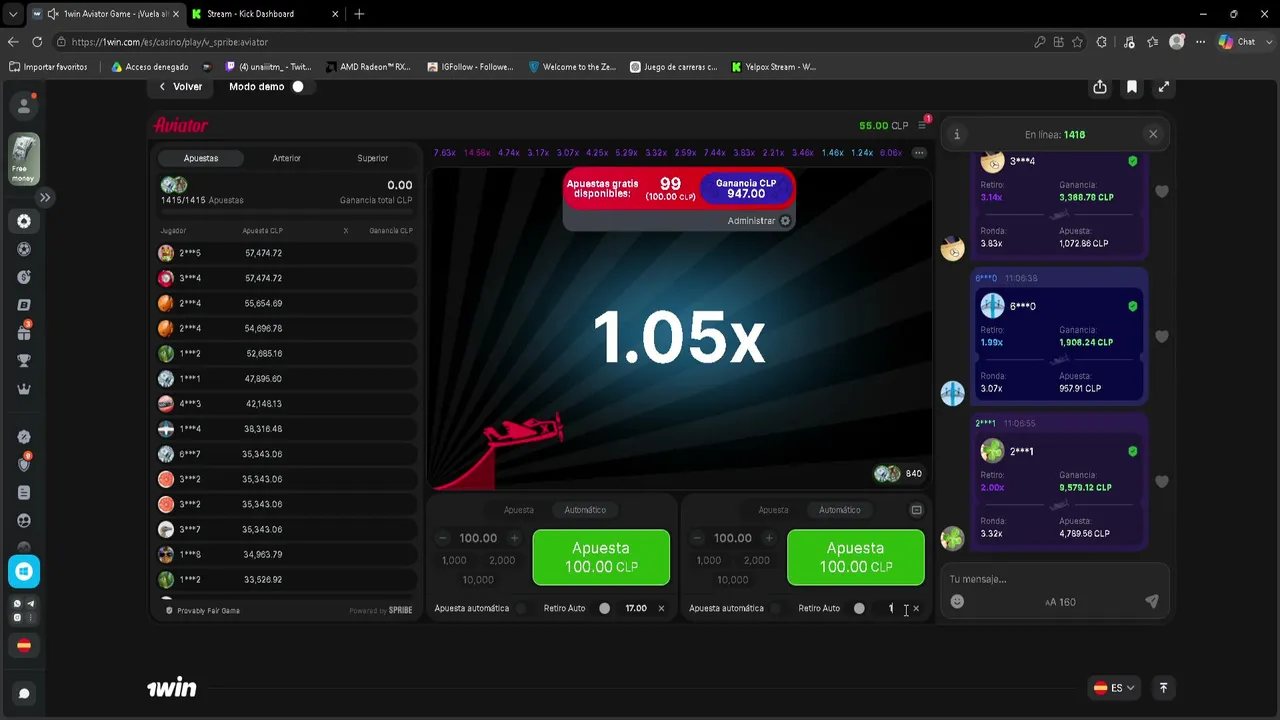Viewport: 1280px width, 720px height.
Task: Close the chat panel with X
Action: [x=1153, y=134]
